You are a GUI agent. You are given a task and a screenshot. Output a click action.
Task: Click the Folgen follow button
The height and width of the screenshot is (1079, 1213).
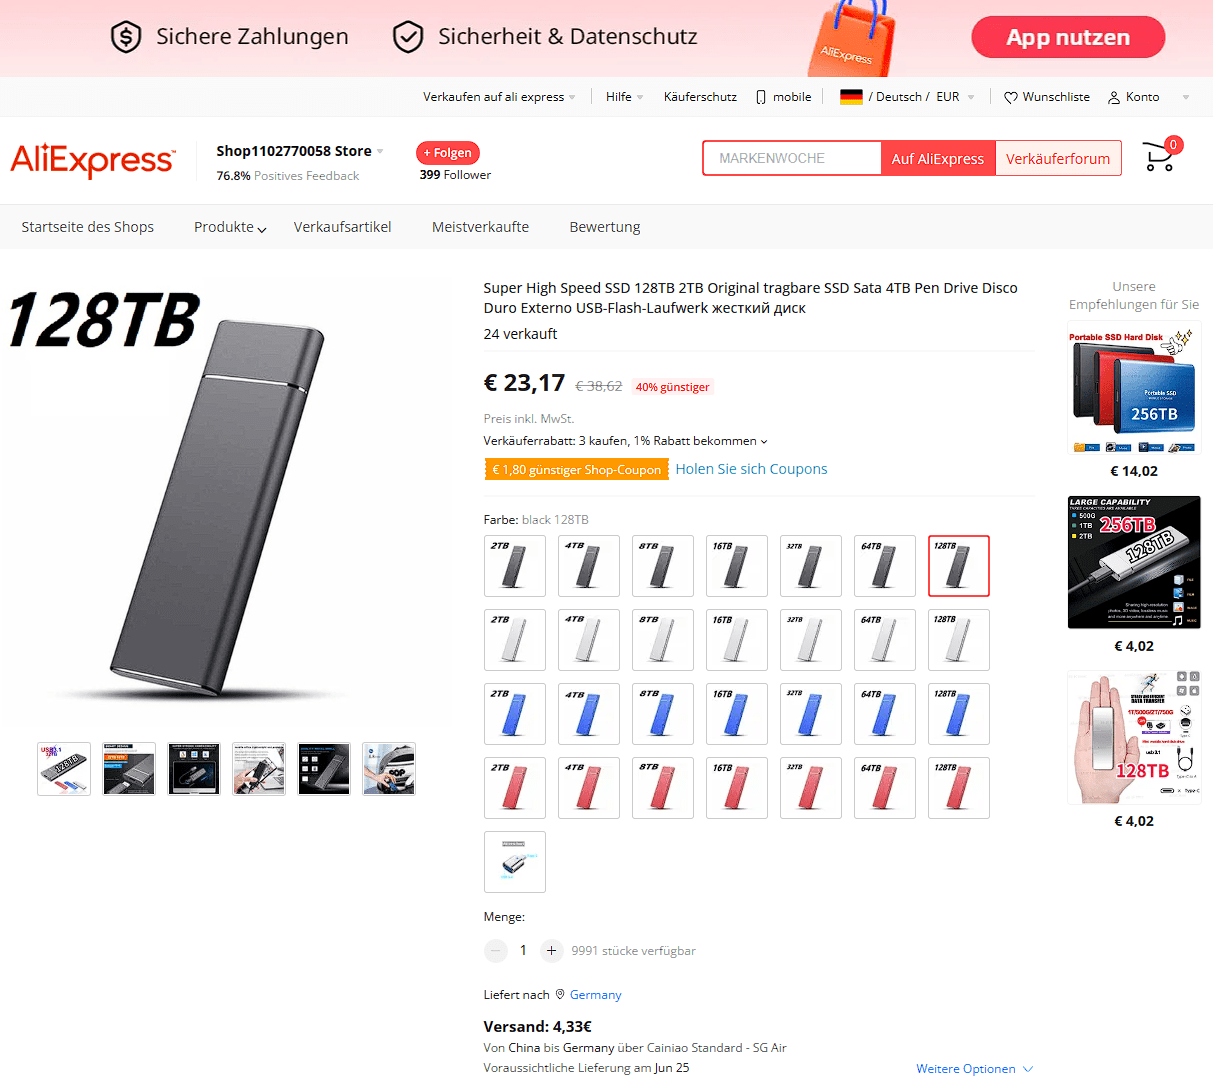click(x=448, y=153)
